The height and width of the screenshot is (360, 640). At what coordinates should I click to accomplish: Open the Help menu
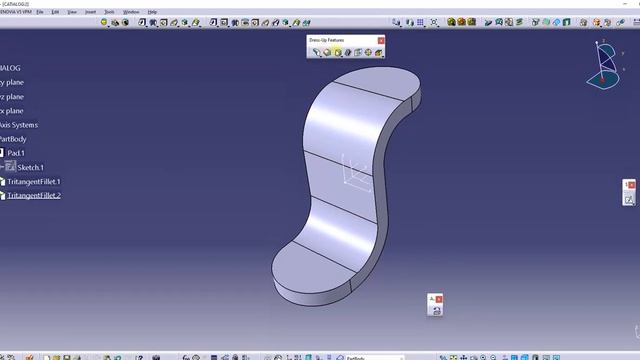[152, 12]
